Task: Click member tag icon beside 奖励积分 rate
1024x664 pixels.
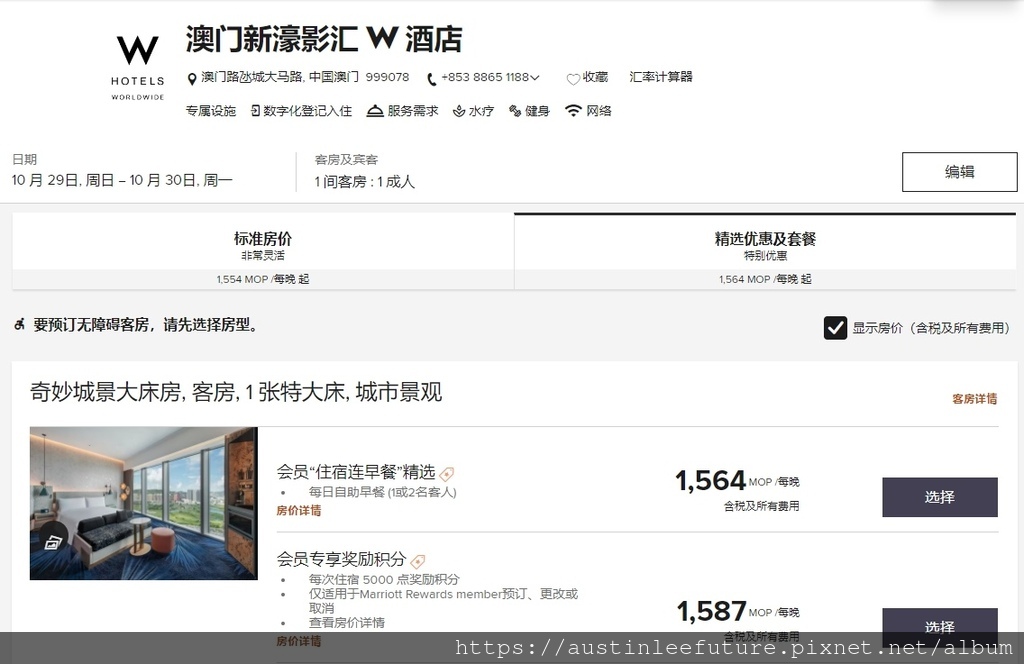Action: [x=418, y=561]
